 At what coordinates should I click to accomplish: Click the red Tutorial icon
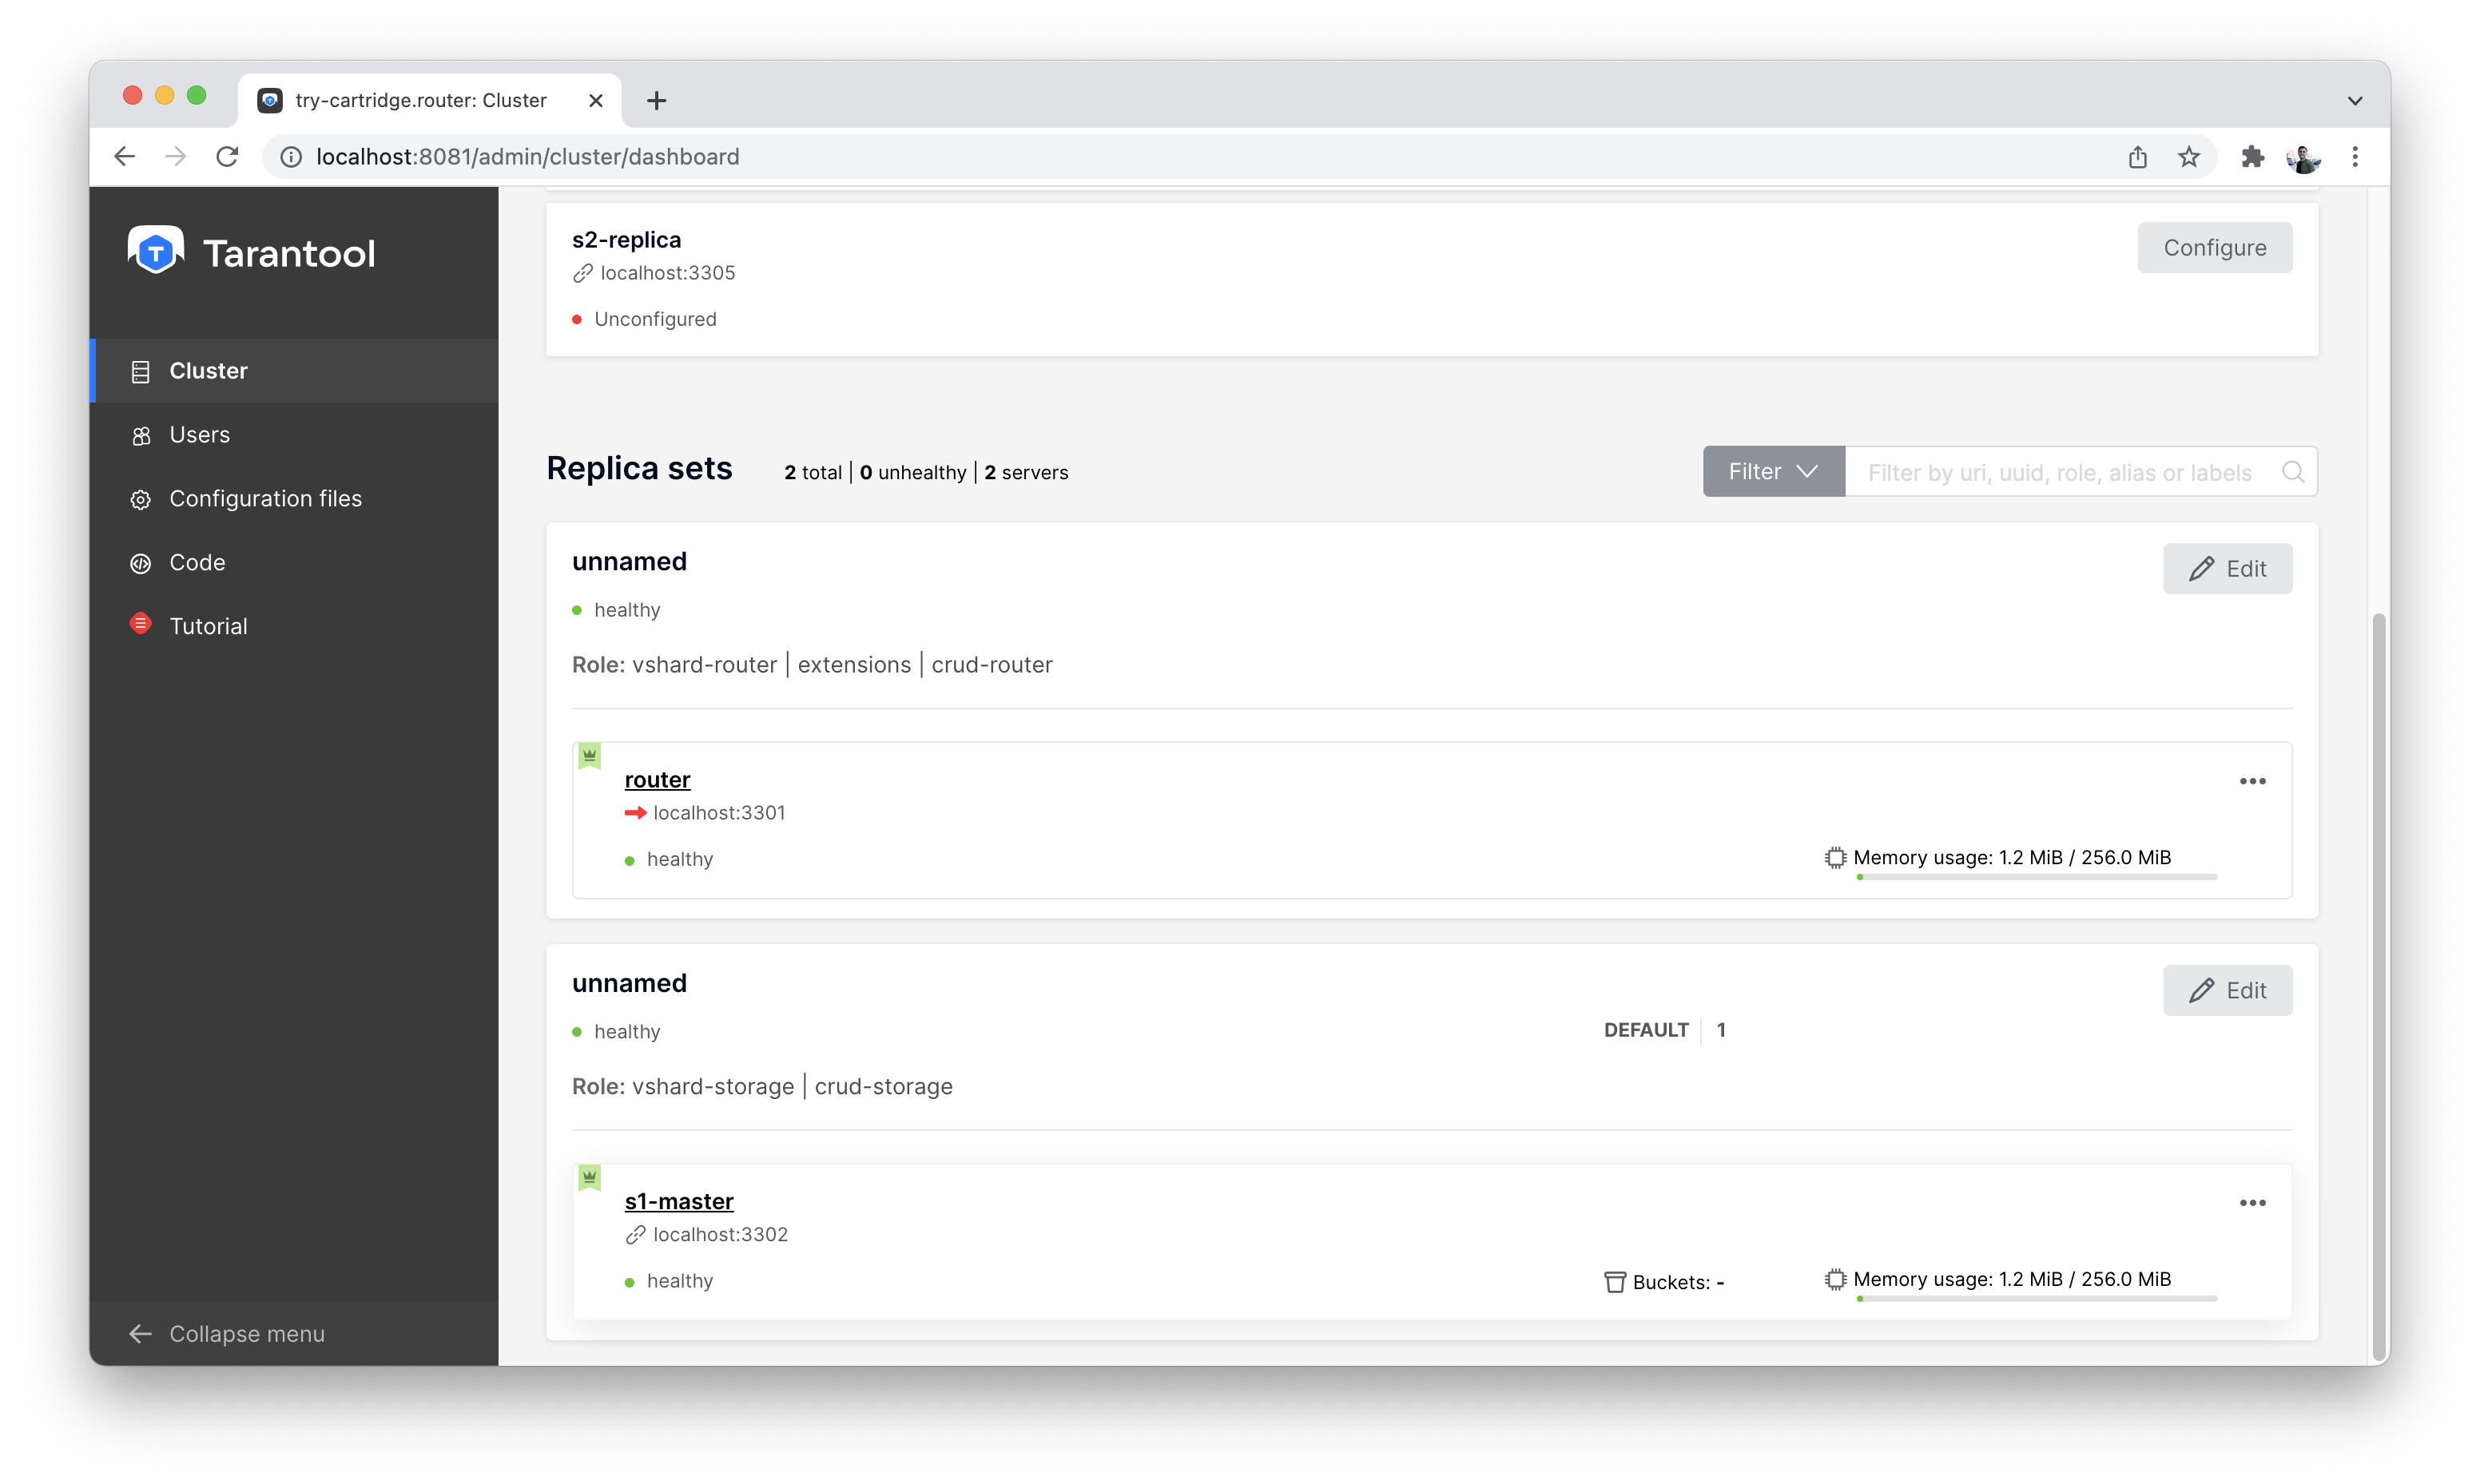point(141,624)
